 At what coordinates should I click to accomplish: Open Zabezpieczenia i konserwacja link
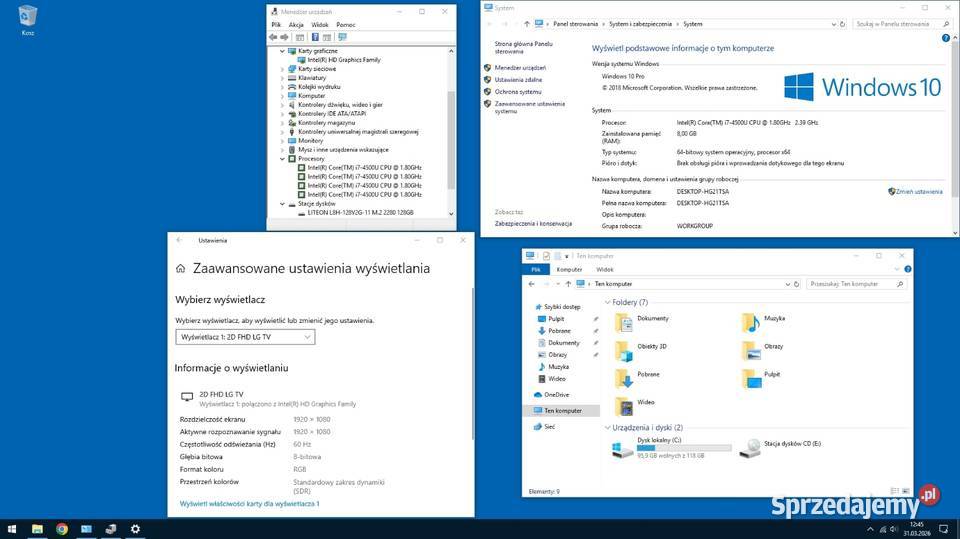point(533,224)
